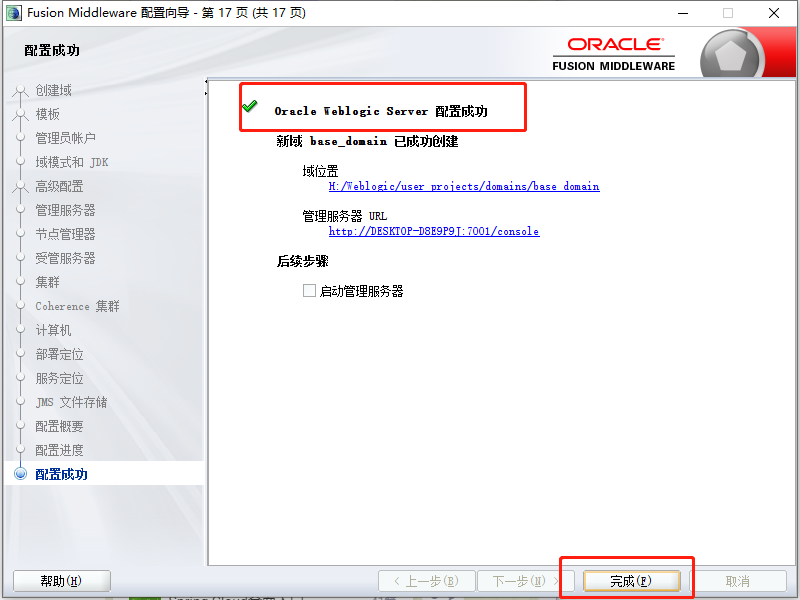Select the Coherence 集群 step
Image resolution: width=800 pixels, height=600 pixels.
coord(78,306)
